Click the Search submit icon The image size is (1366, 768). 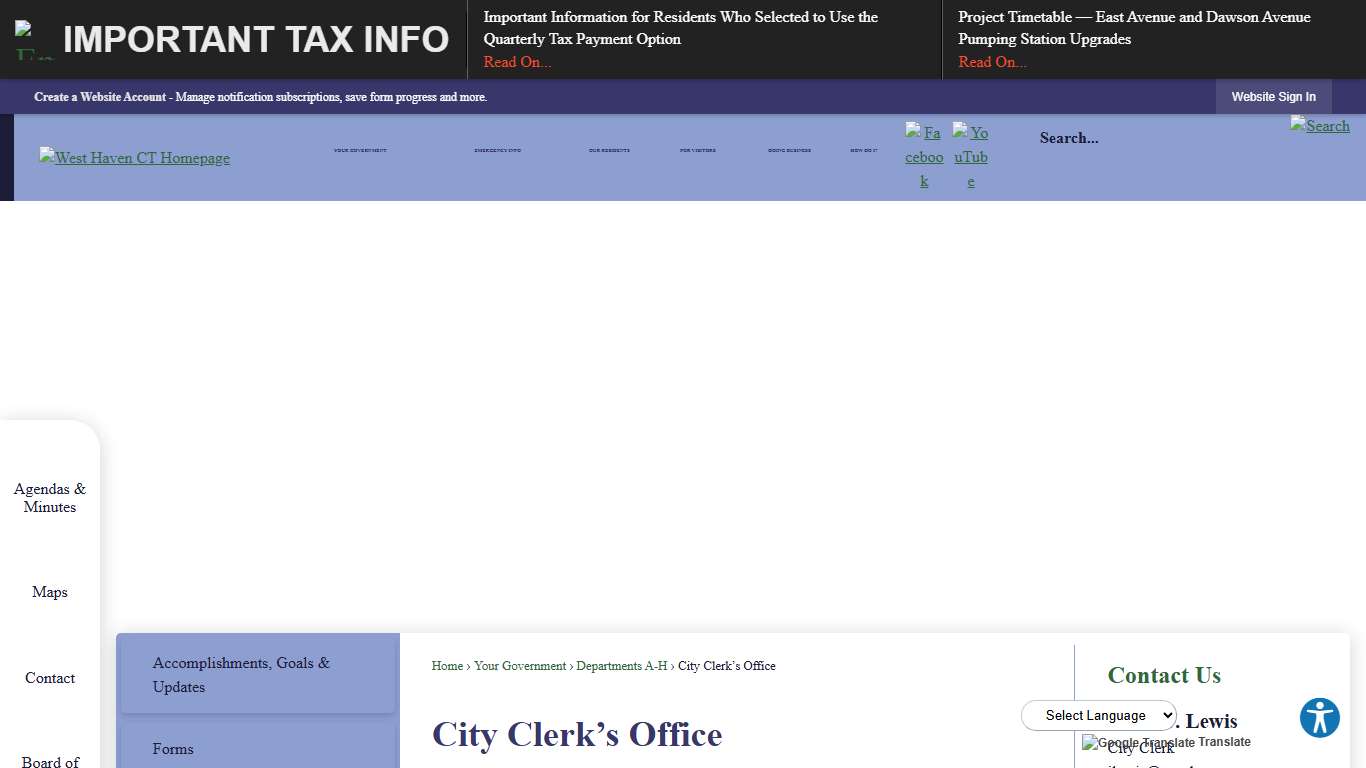[x=1319, y=126]
